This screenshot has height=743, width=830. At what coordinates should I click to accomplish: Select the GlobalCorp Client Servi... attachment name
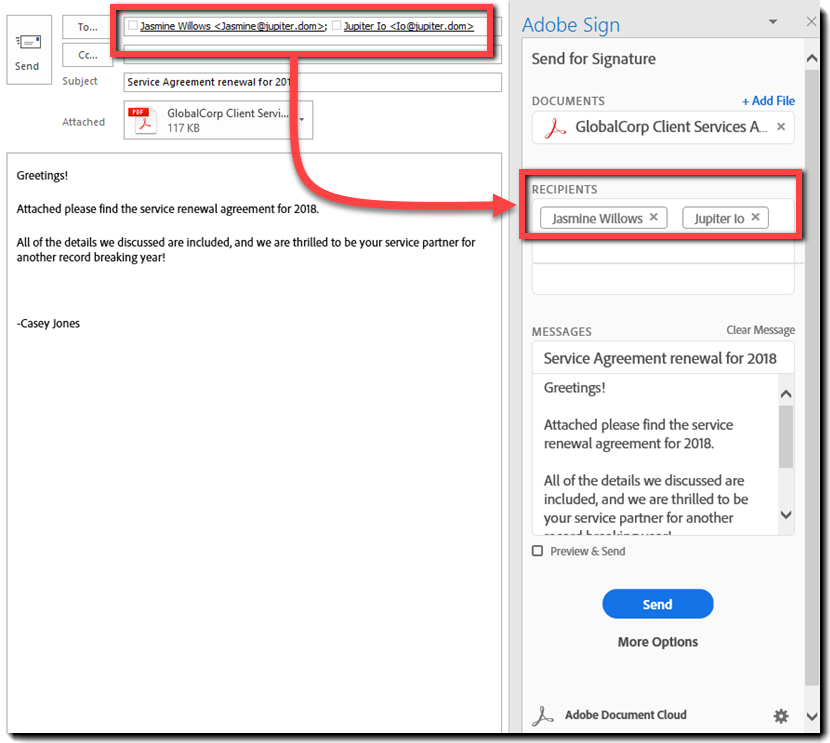pyautogui.click(x=228, y=113)
